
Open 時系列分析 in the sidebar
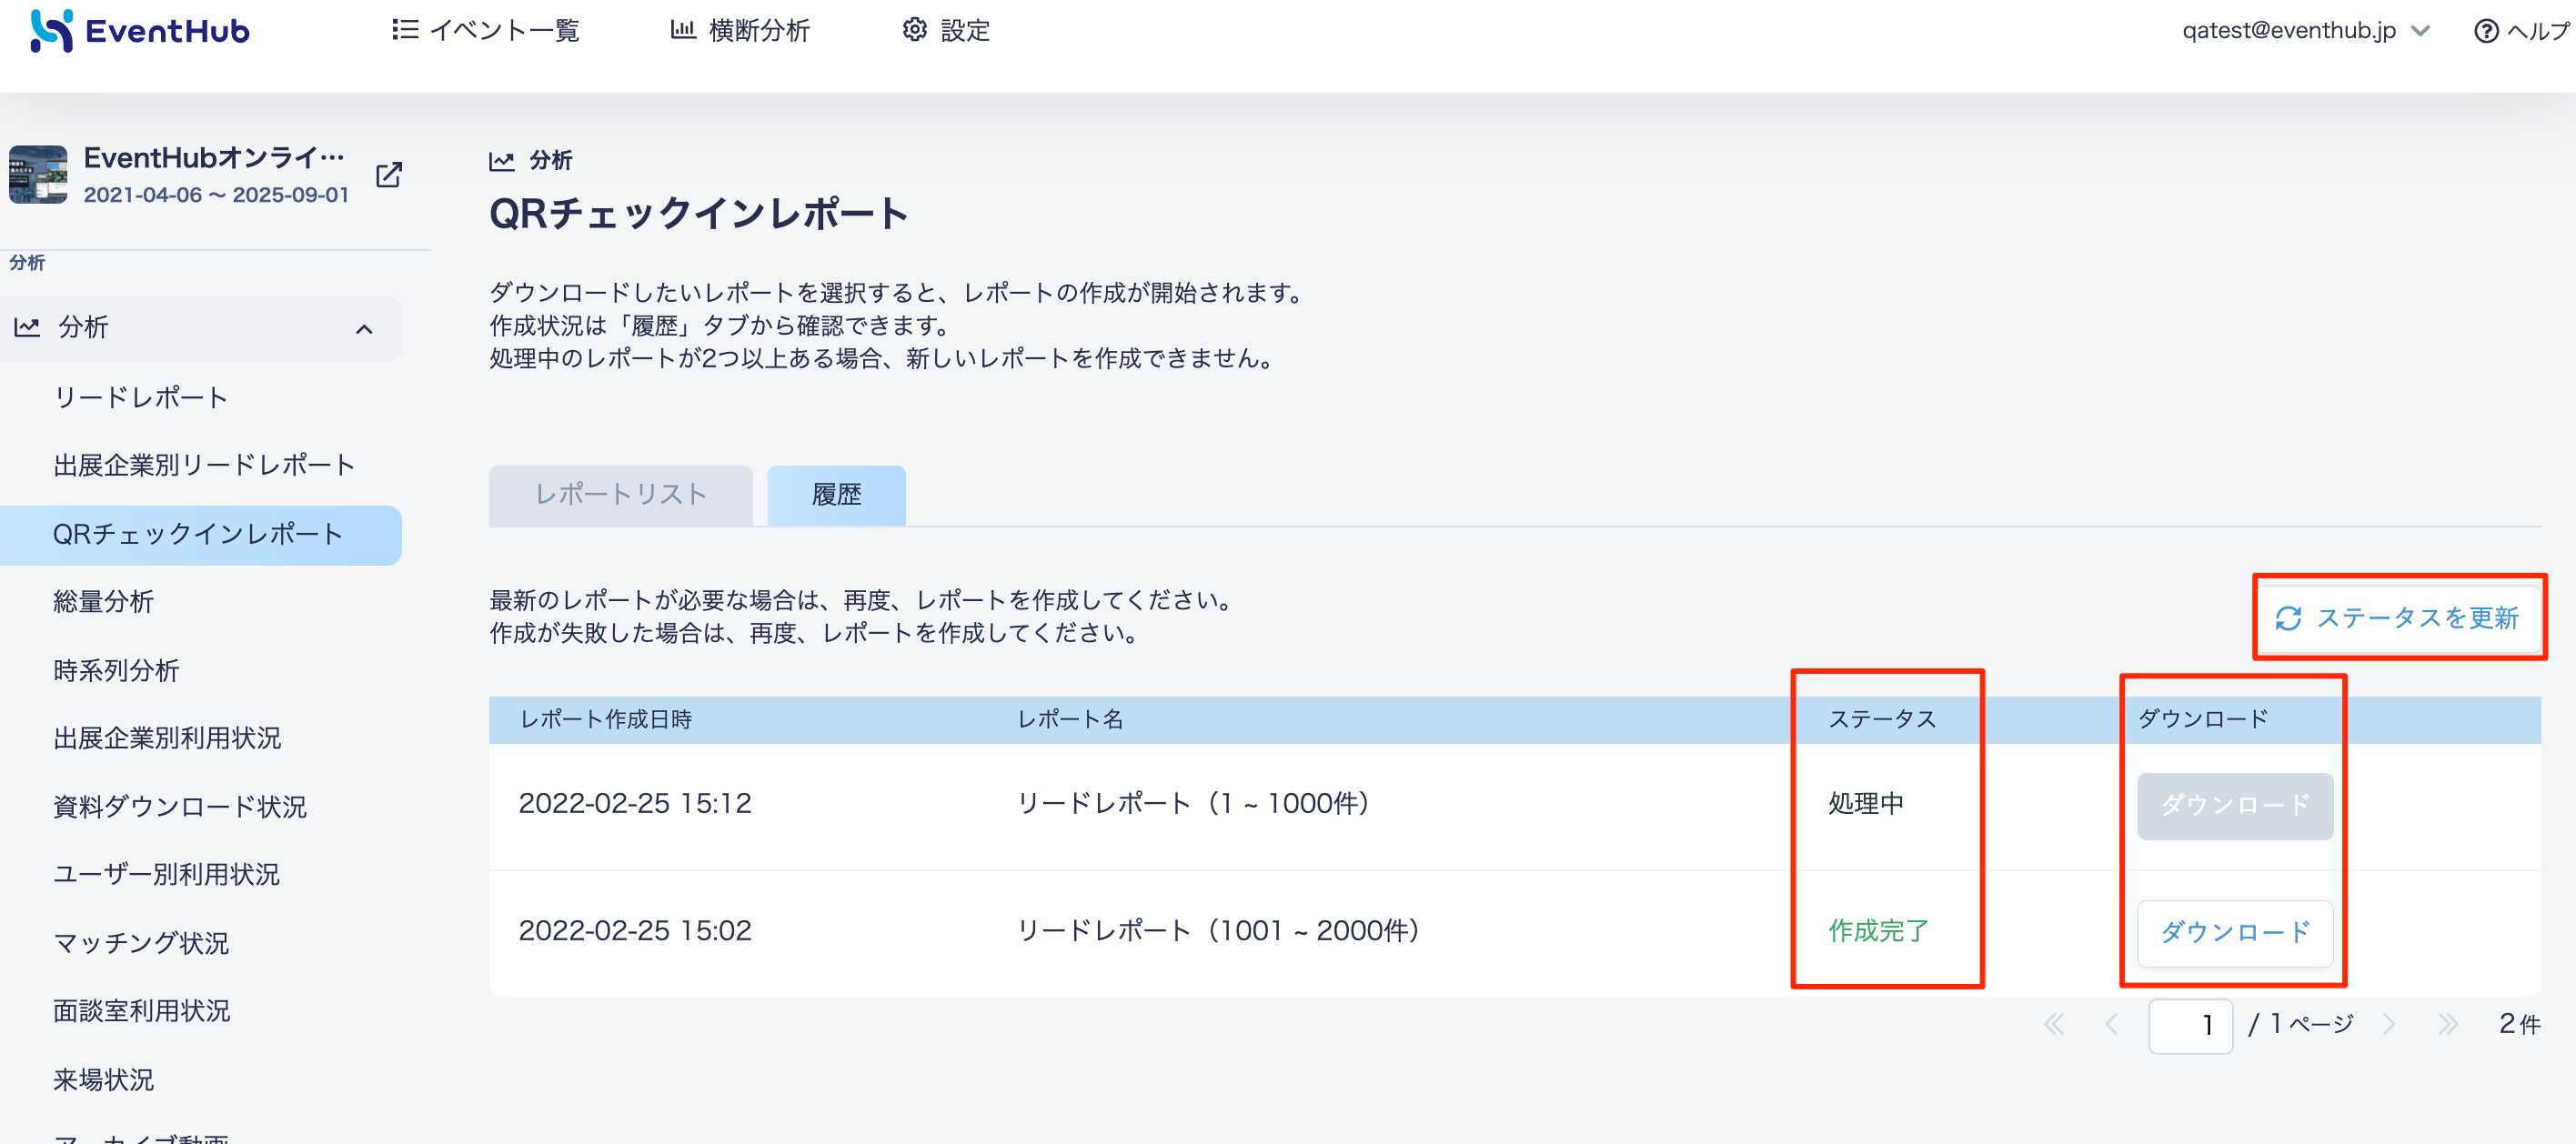(116, 670)
